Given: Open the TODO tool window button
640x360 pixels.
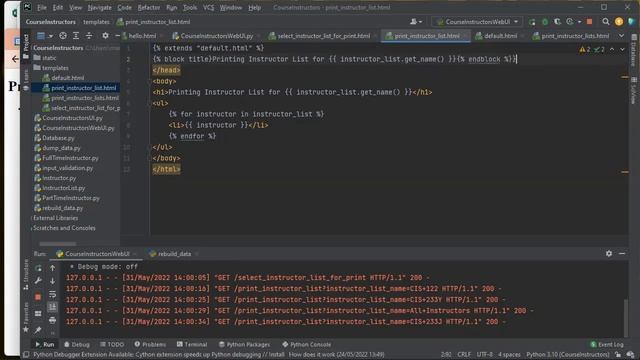Looking at the screenshot, I should pyautogui.click(x=111, y=344).
